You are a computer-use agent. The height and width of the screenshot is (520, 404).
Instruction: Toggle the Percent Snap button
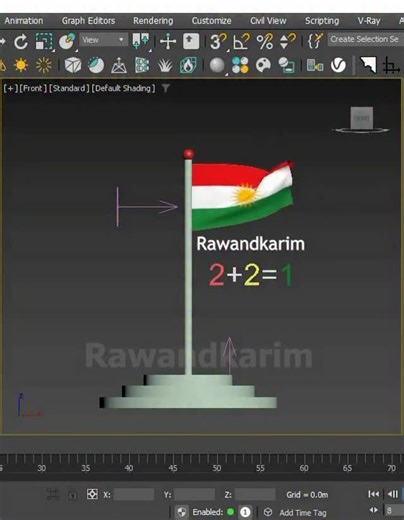click(264, 42)
